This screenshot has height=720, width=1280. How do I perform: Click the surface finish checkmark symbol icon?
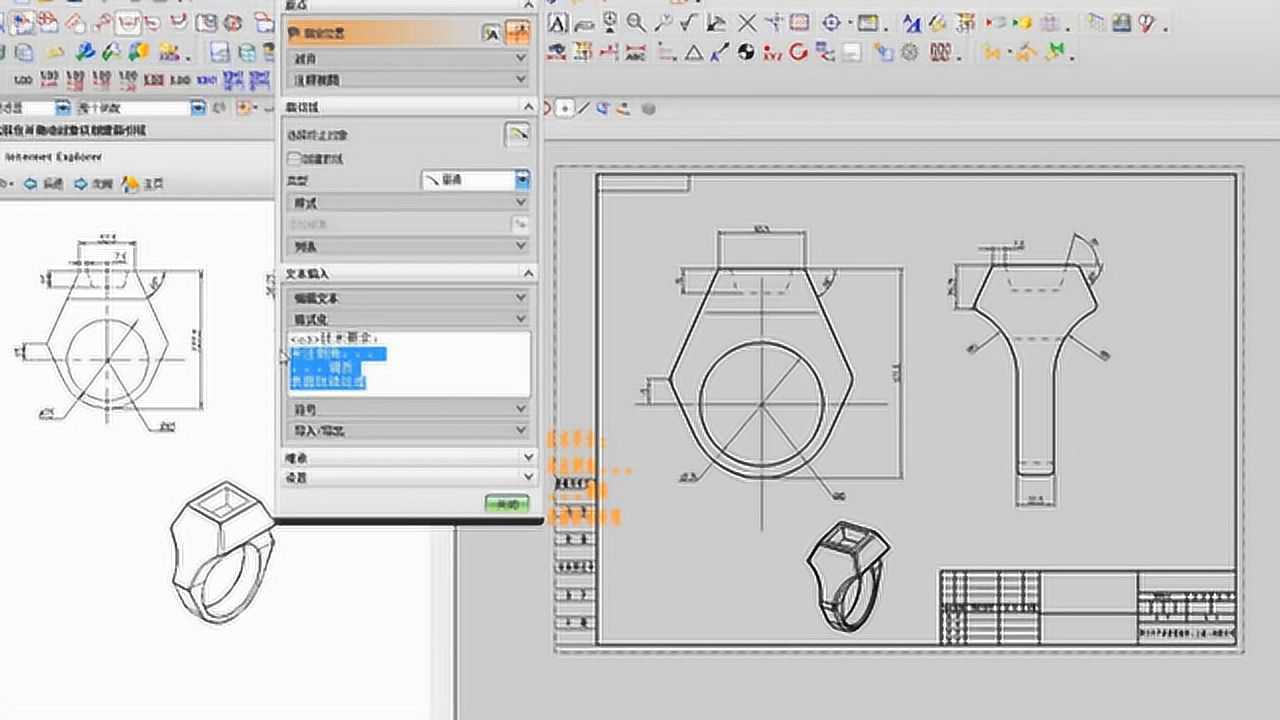[x=689, y=22]
